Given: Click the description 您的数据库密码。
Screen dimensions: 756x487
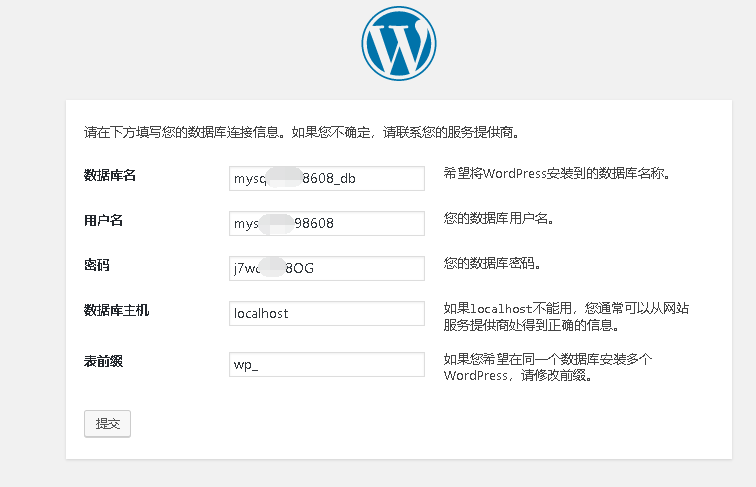Looking at the screenshot, I should tap(492, 263).
